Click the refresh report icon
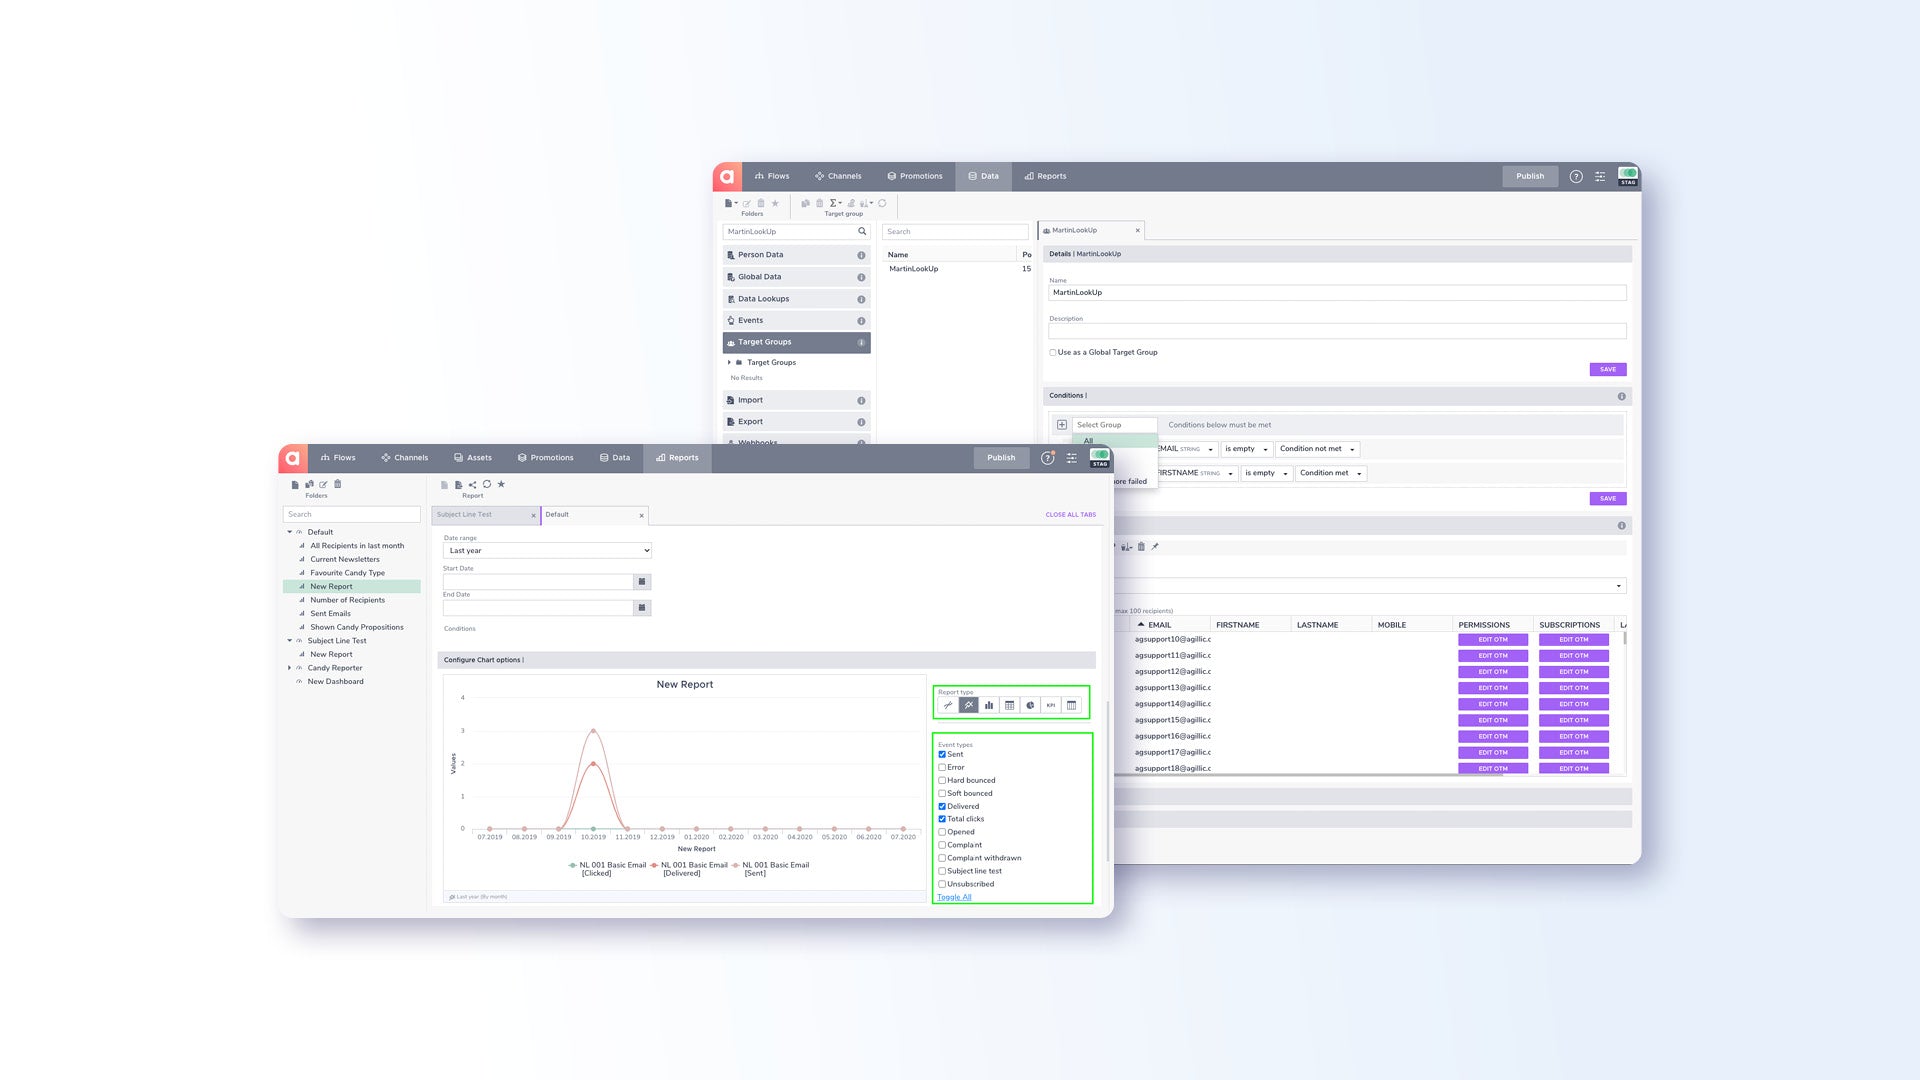 click(x=487, y=485)
